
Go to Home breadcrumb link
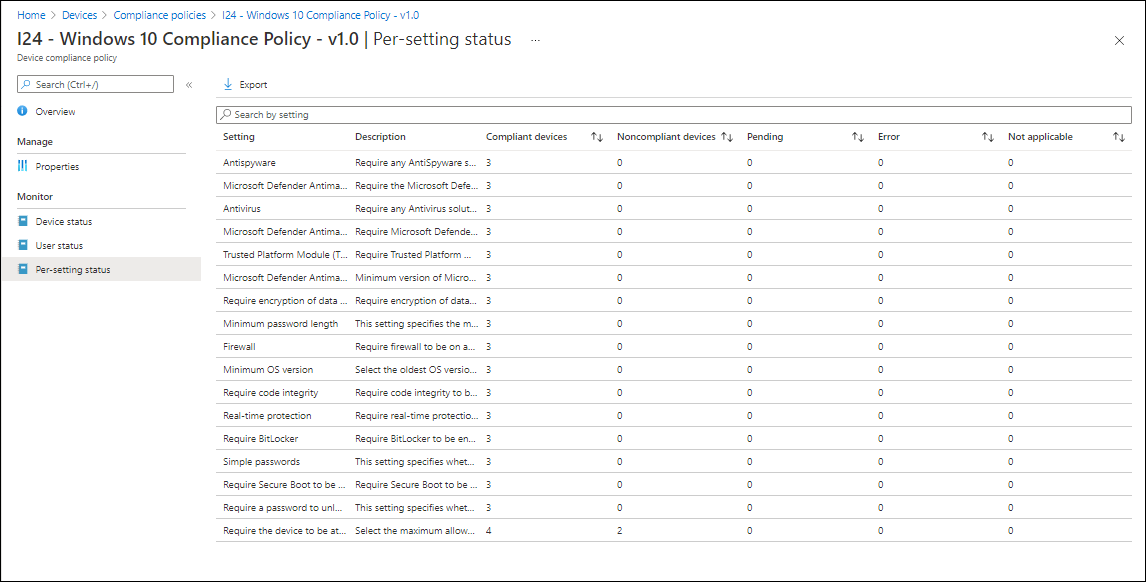31,15
